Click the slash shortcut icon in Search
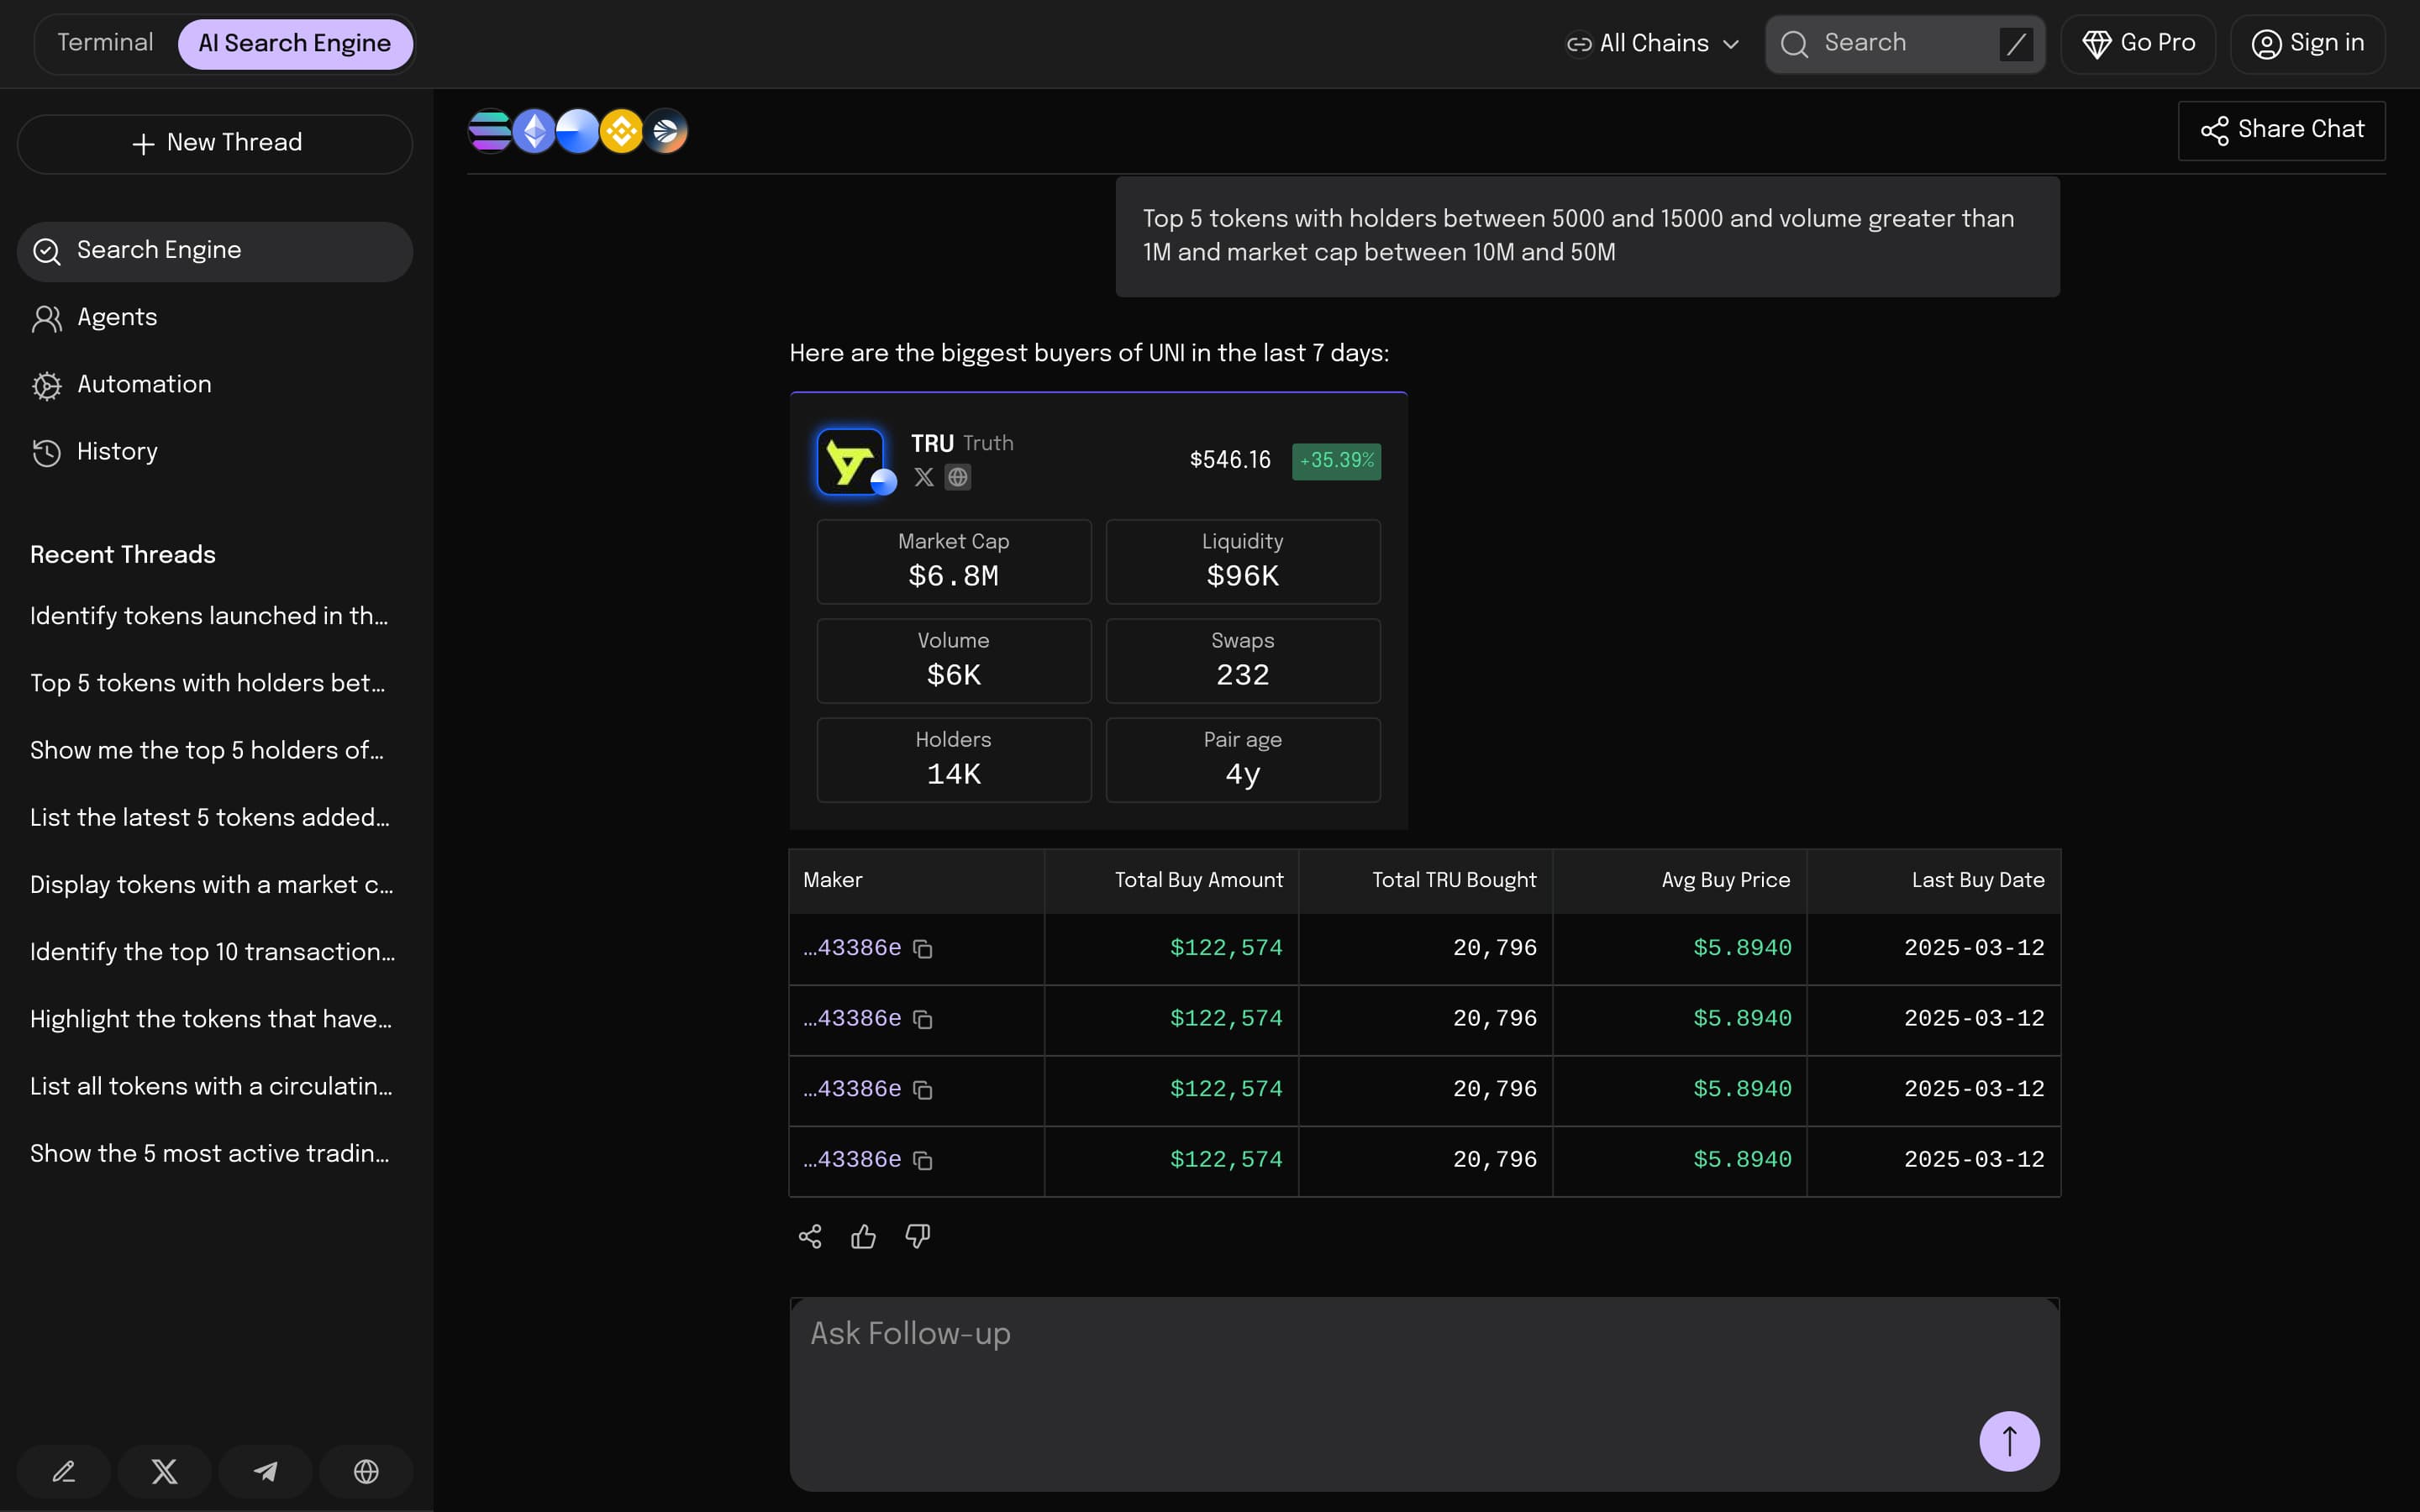Viewport: 2420px width, 1512px height. (x=2015, y=44)
